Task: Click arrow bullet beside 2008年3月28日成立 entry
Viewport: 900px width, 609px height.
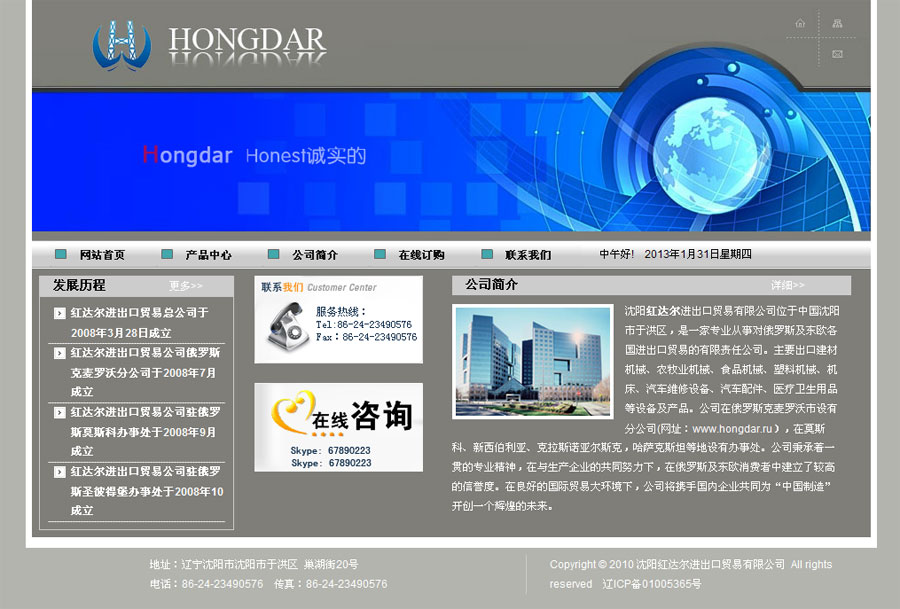Action: pos(60,313)
